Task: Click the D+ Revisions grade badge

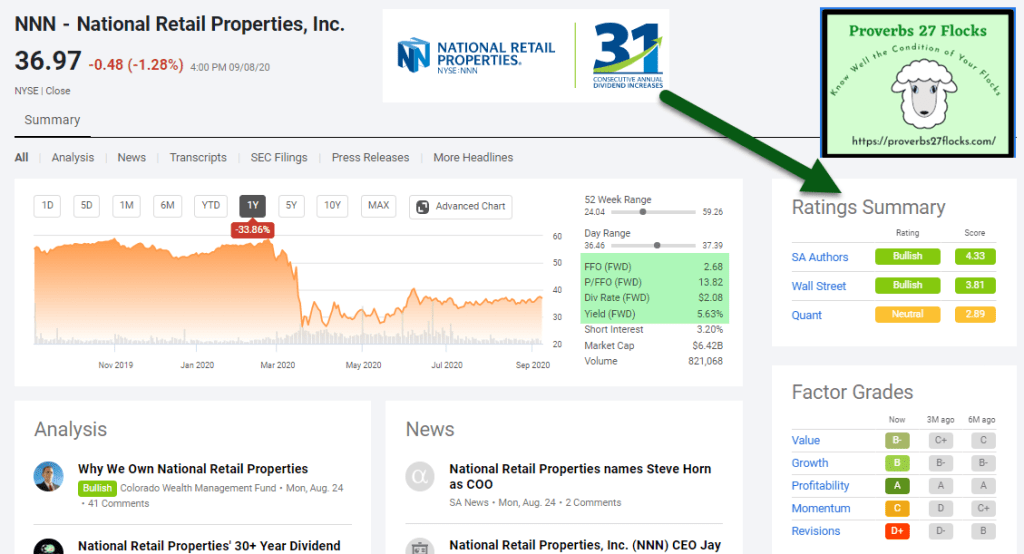Action: 897,531
